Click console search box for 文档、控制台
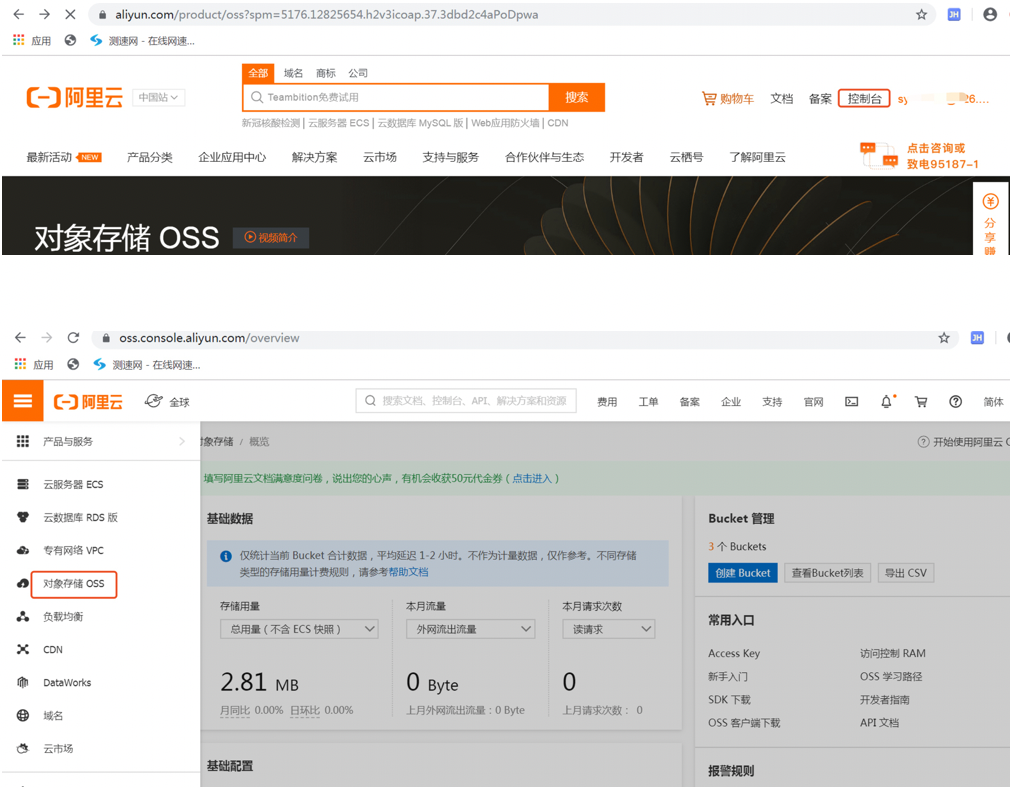 coord(466,401)
